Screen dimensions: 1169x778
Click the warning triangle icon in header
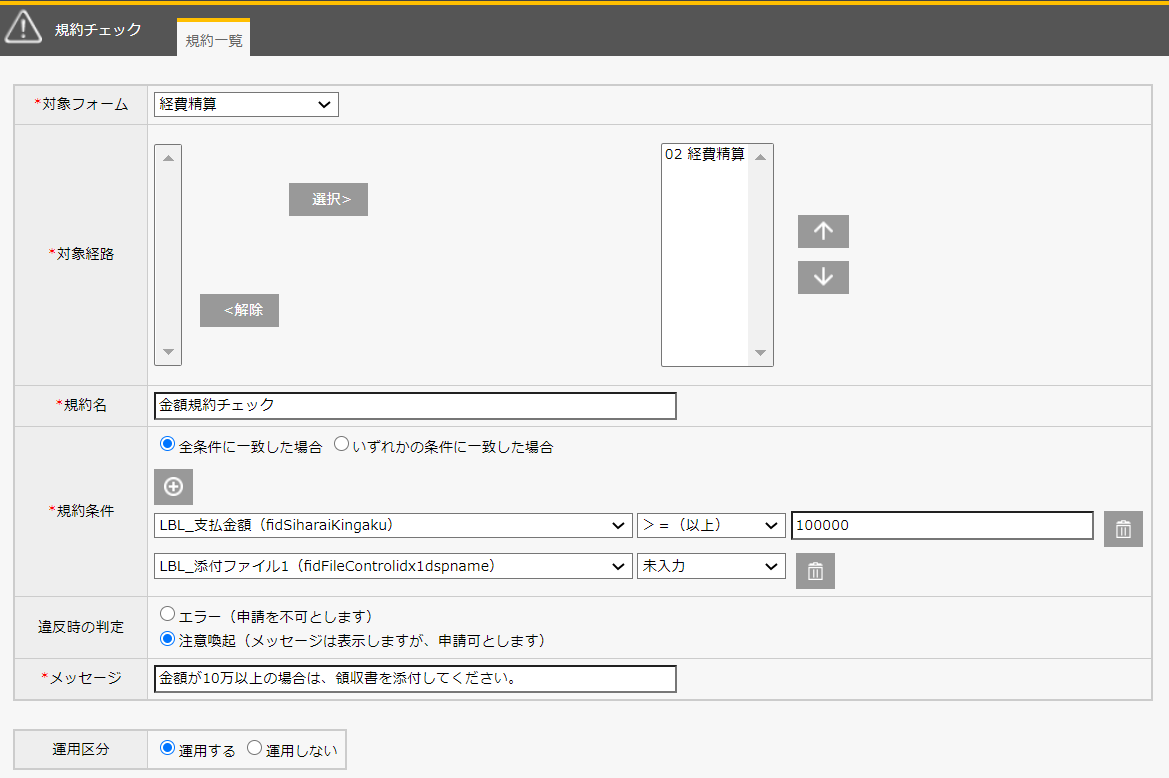coord(23,27)
